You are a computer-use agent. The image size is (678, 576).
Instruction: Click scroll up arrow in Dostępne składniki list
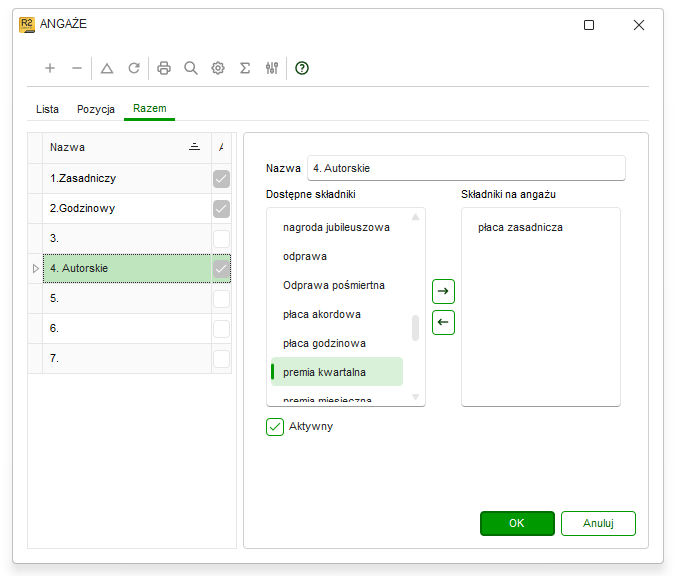click(x=416, y=217)
